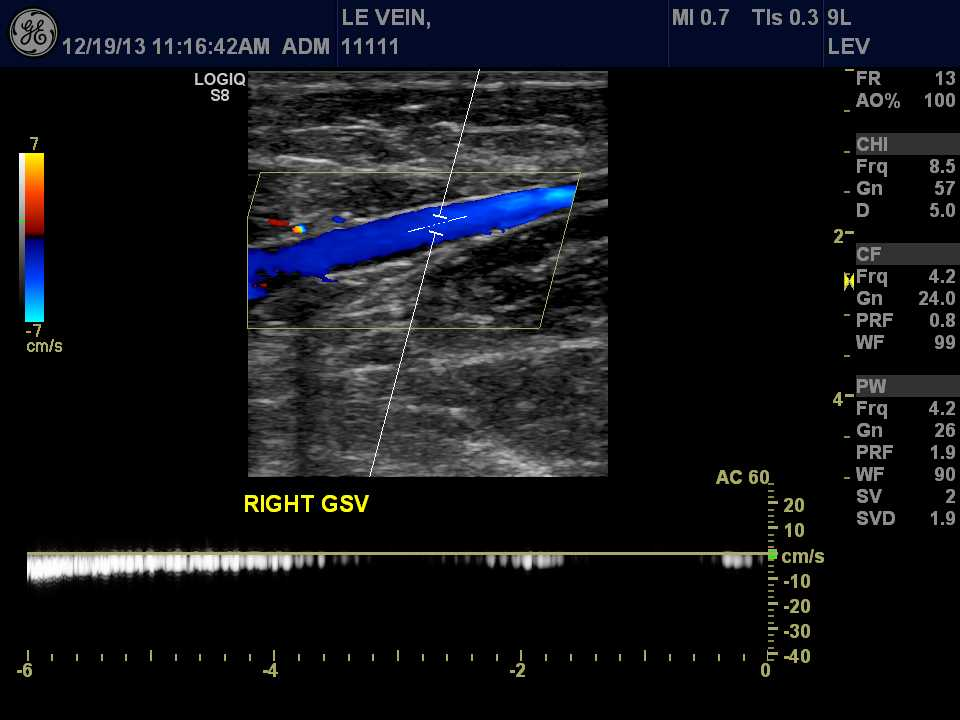Click the AC 60 angle correction value

point(742,478)
